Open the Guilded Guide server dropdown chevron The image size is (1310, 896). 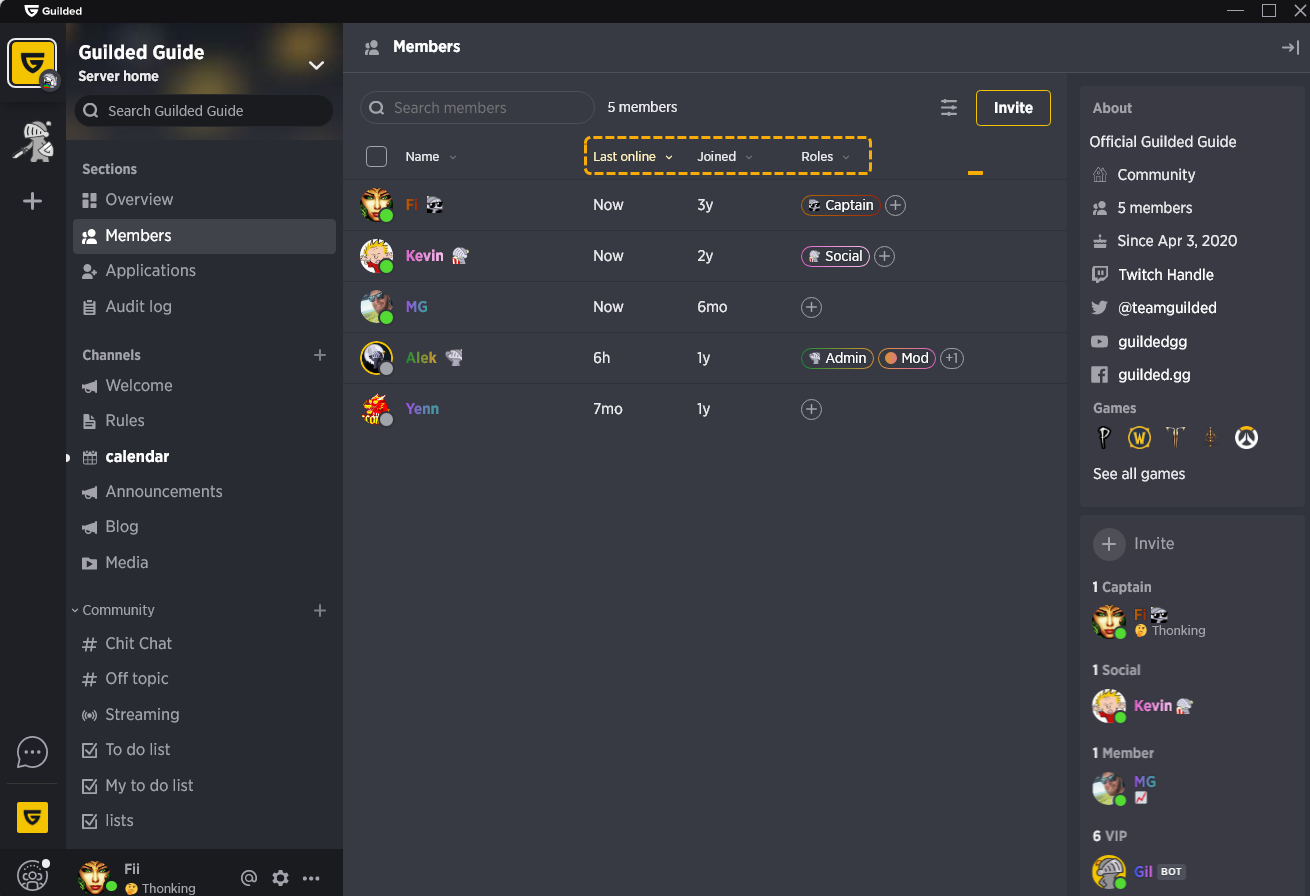pos(316,65)
